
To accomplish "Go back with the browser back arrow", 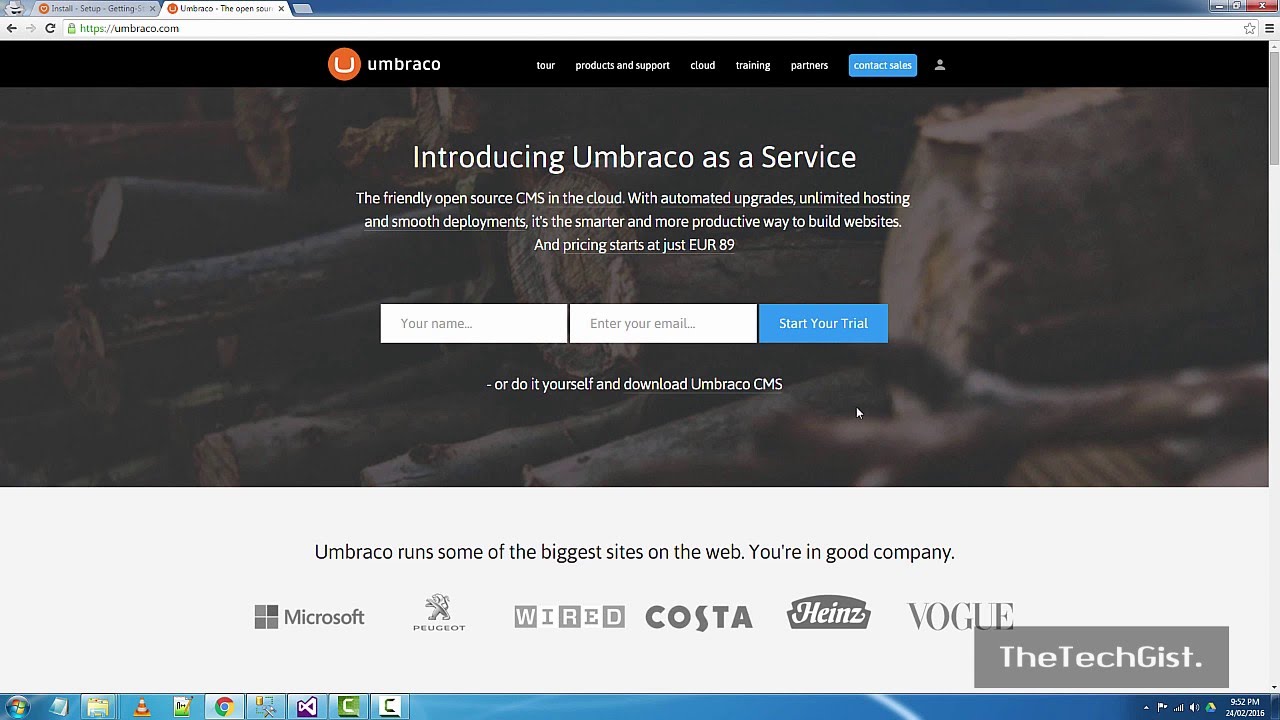I will (11, 28).
